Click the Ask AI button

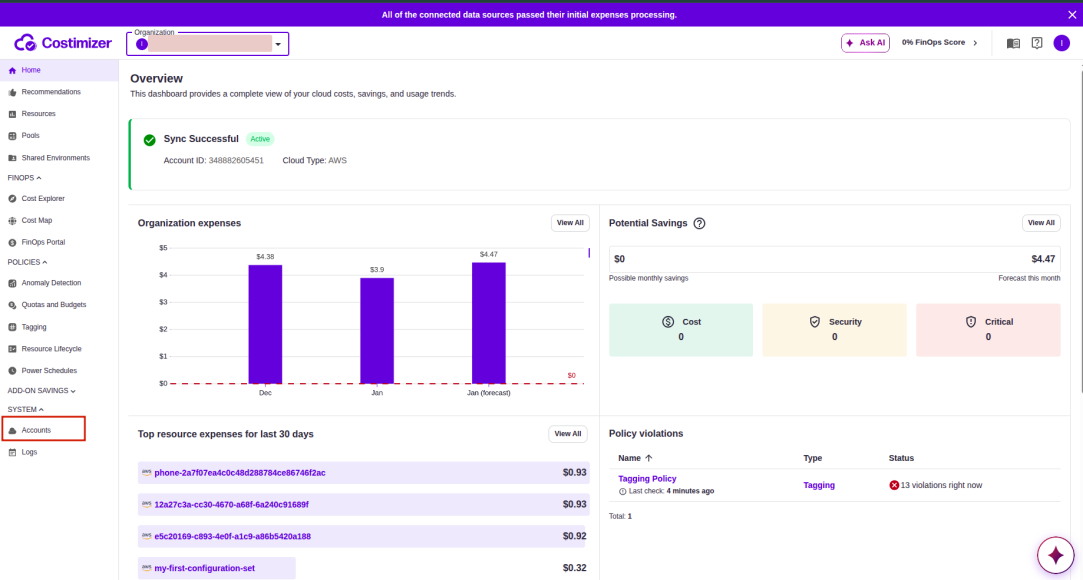coord(865,43)
